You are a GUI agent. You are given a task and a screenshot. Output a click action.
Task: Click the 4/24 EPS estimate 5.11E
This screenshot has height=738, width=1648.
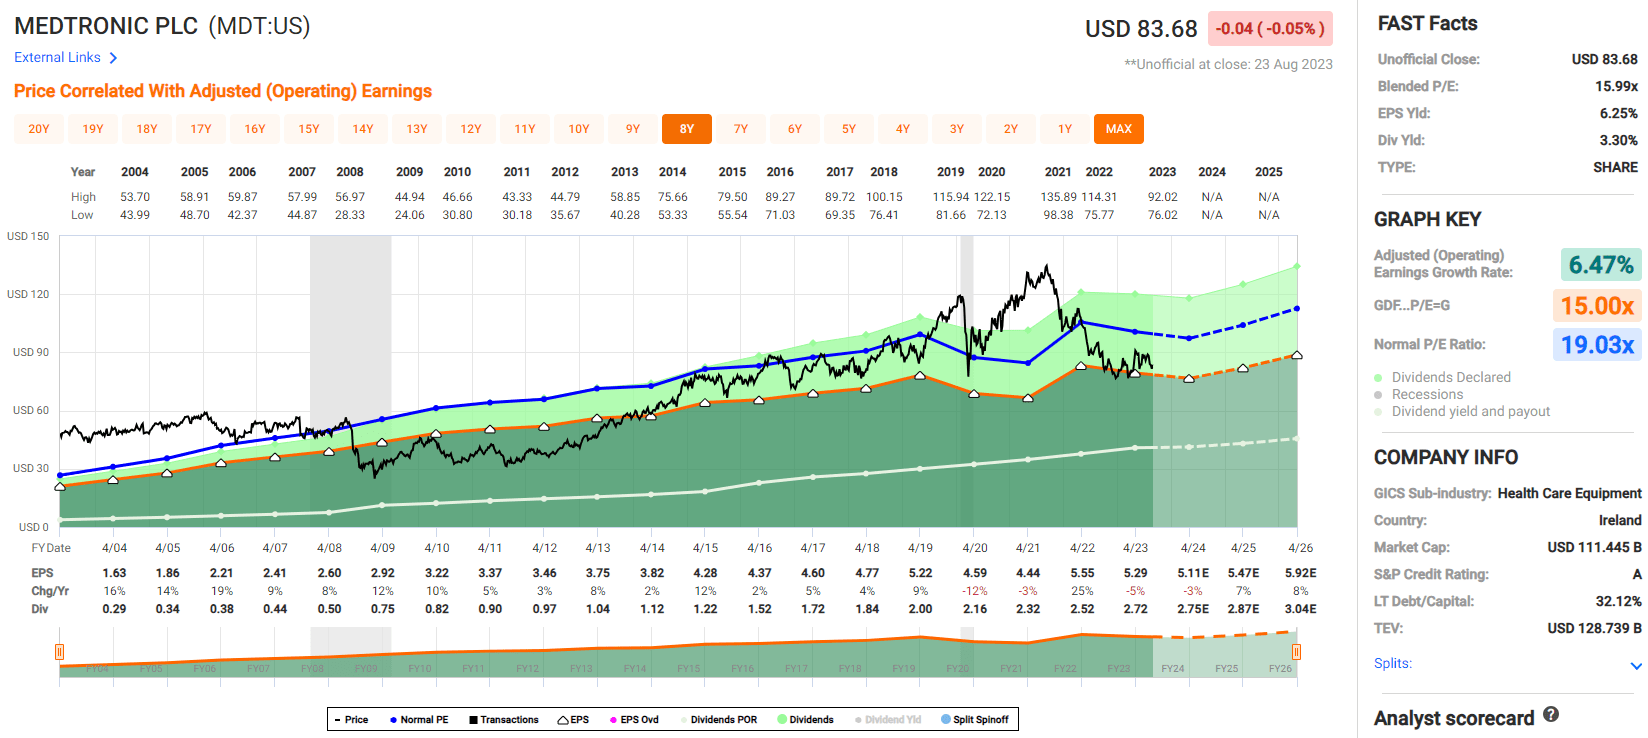pyautogui.click(x=1193, y=573)
